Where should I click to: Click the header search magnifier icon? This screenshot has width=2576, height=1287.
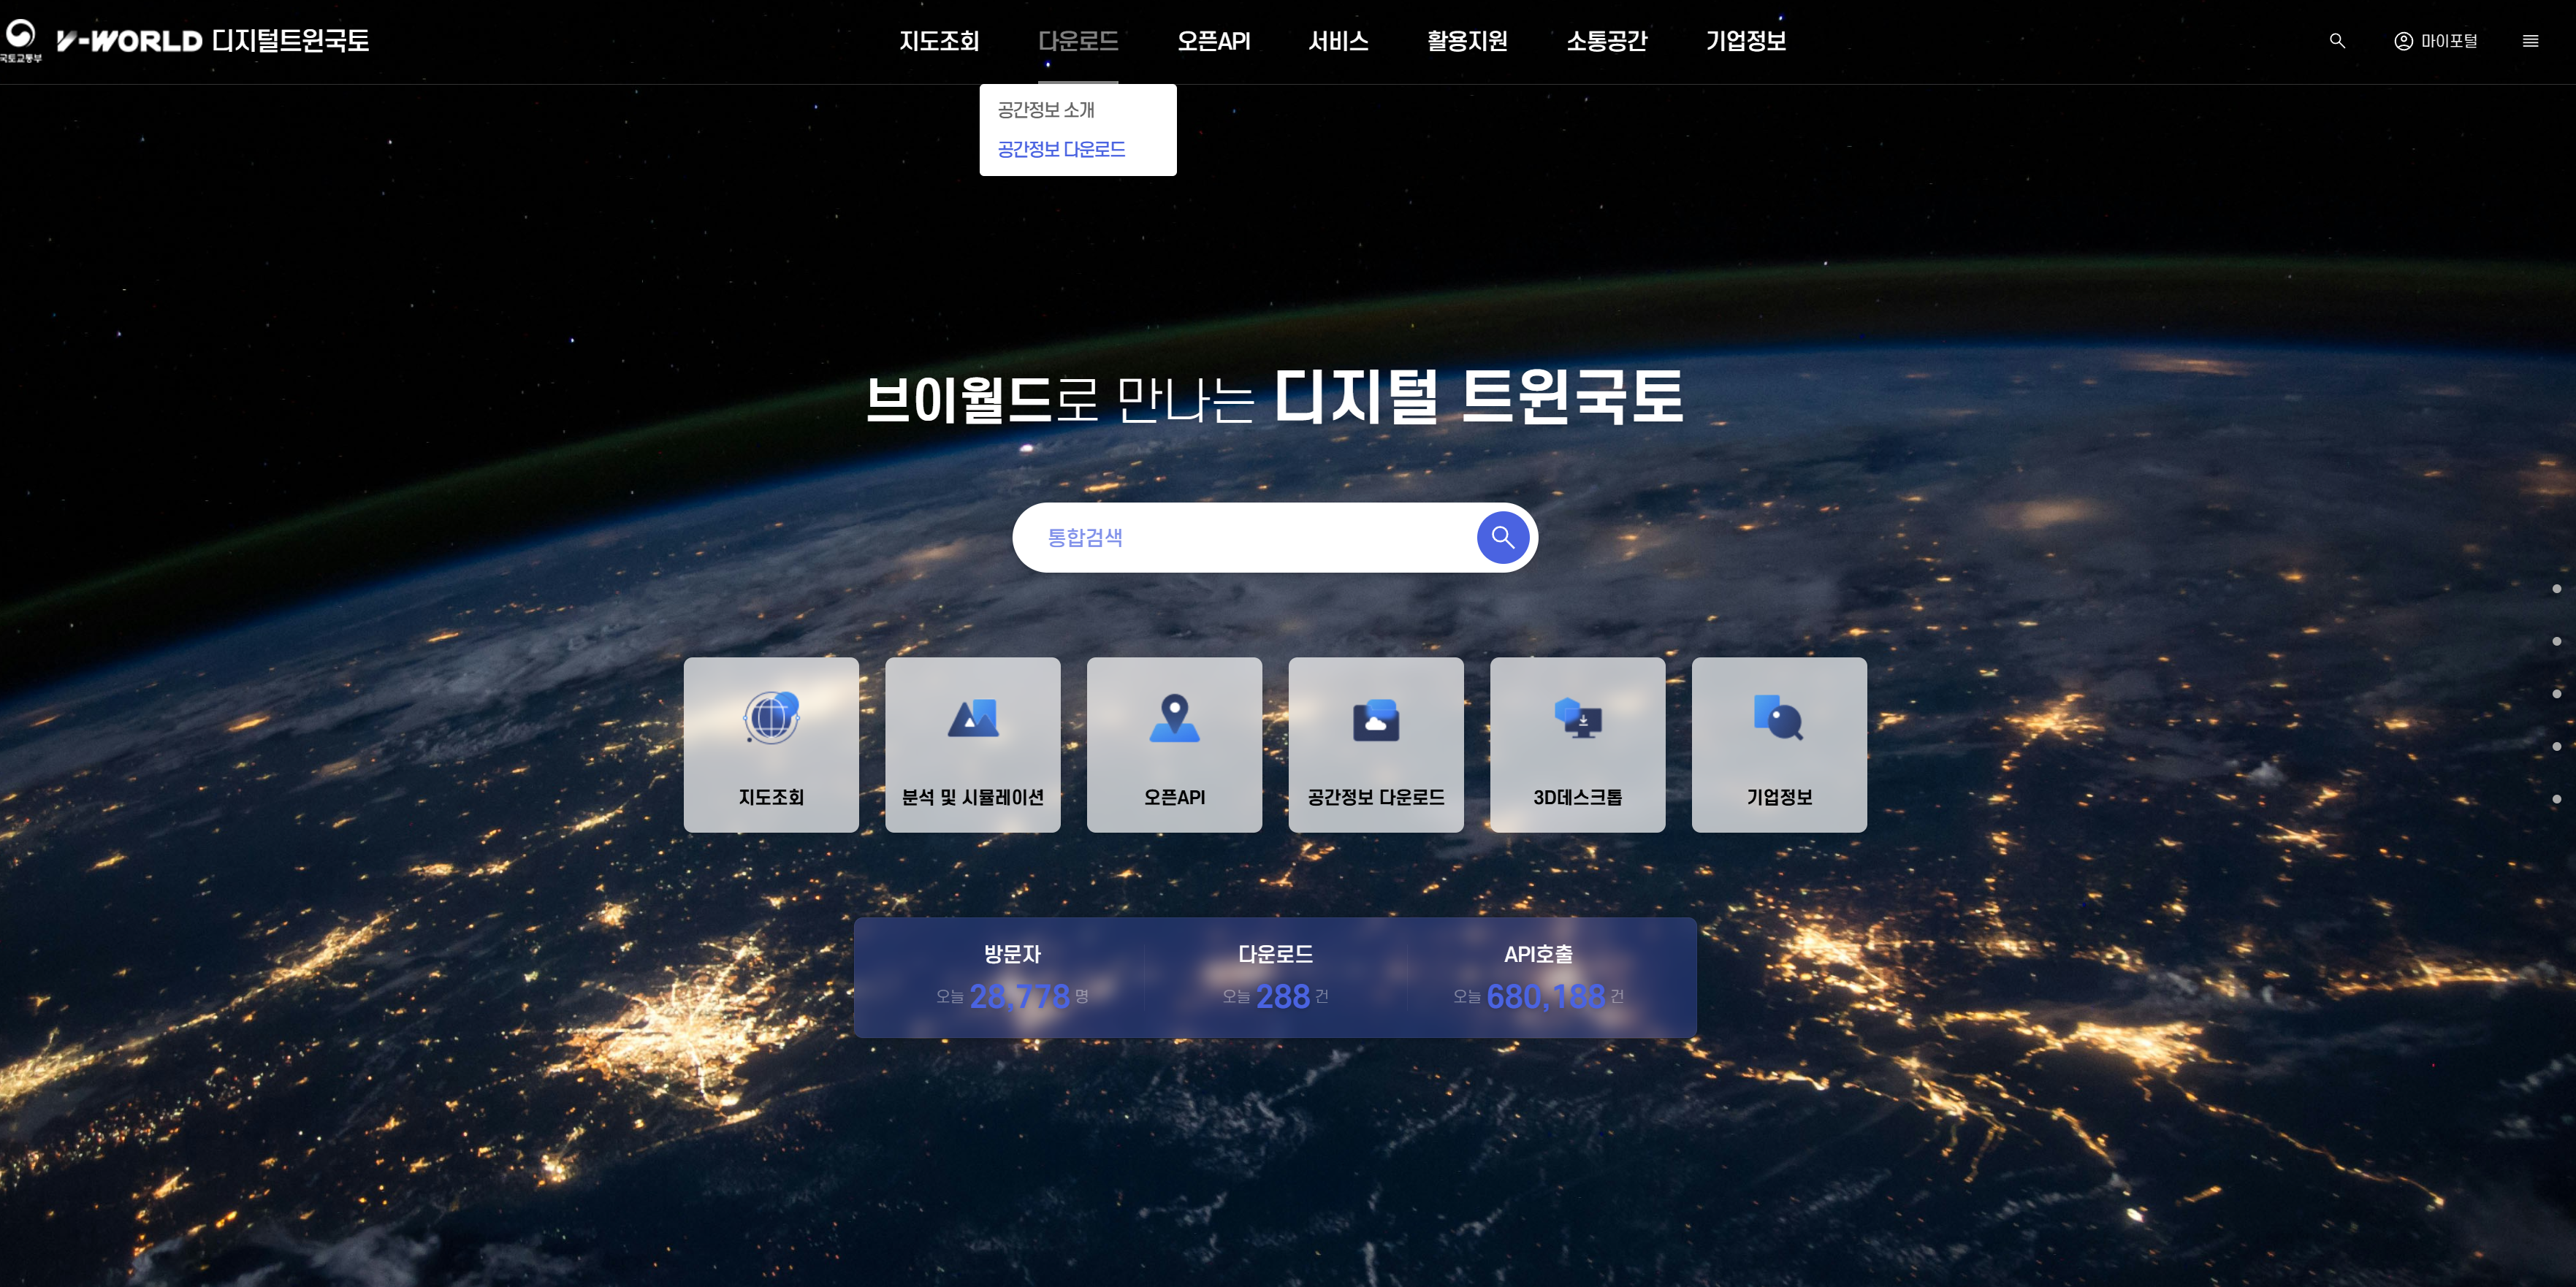click(2337, 41)
